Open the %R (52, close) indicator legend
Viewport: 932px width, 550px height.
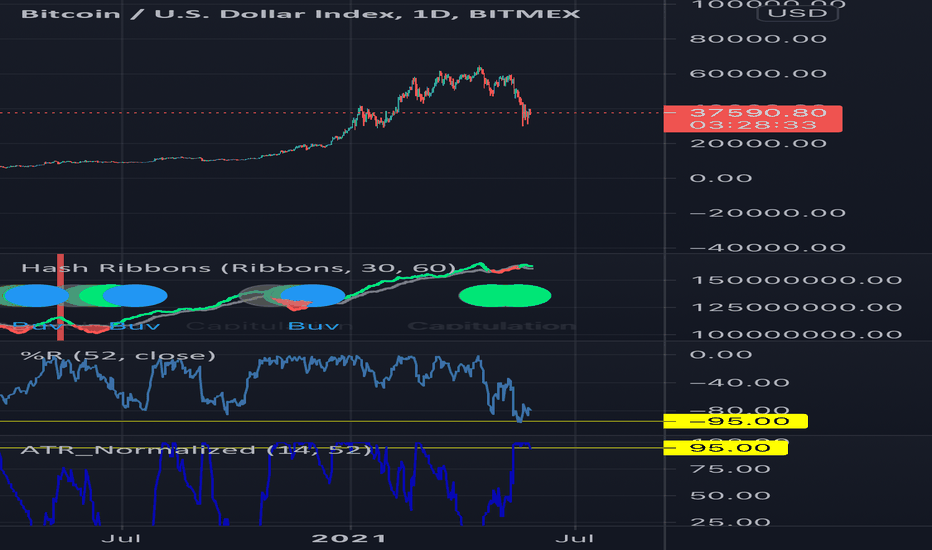point(118,356)
